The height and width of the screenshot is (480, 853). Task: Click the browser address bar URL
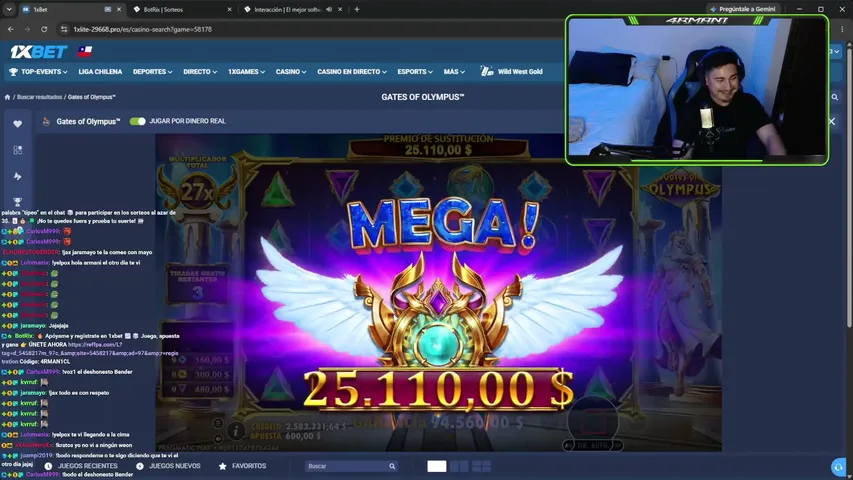point(143,29)
